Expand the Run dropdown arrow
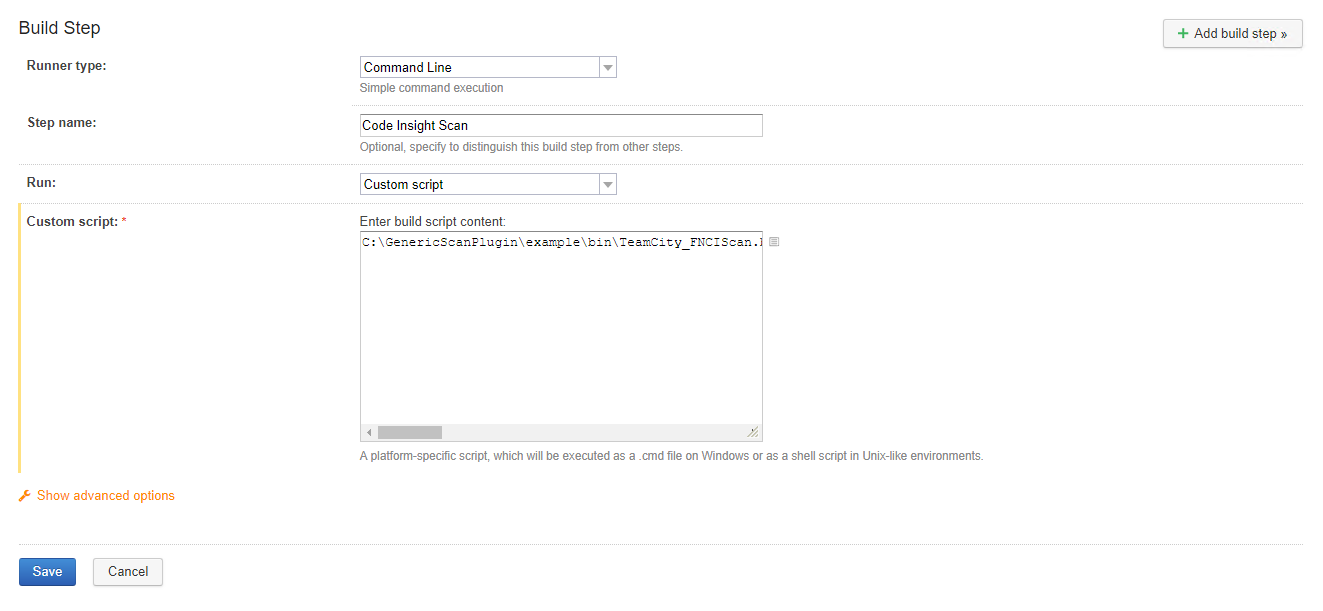The image size is (1323, 611). pos(607,185)
